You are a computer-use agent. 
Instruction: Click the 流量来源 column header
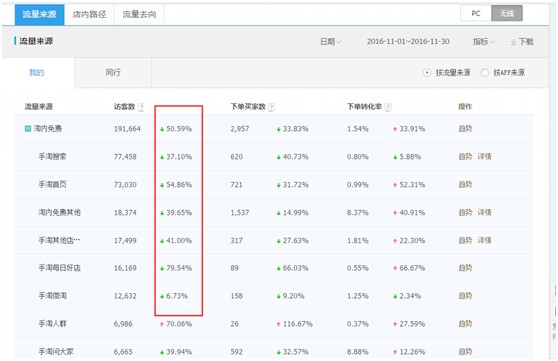pos(38,107)
